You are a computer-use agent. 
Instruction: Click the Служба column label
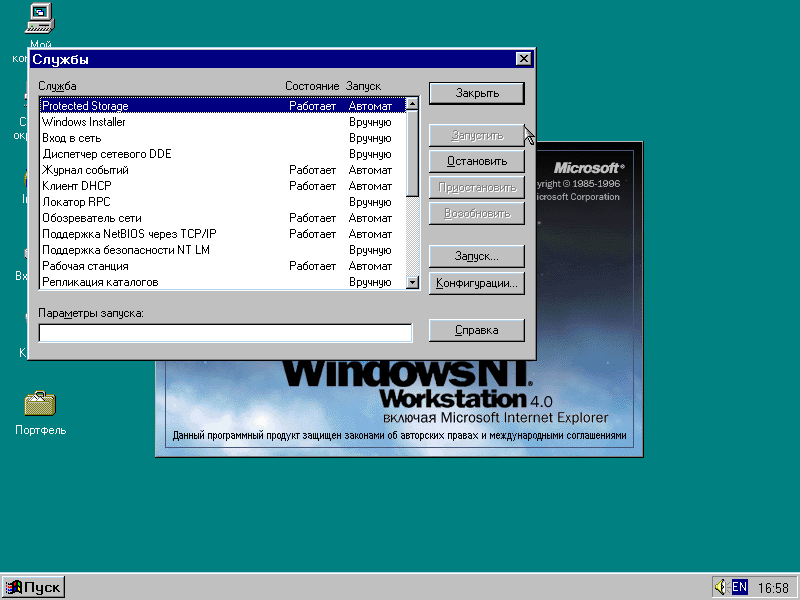tap(57, 86)
